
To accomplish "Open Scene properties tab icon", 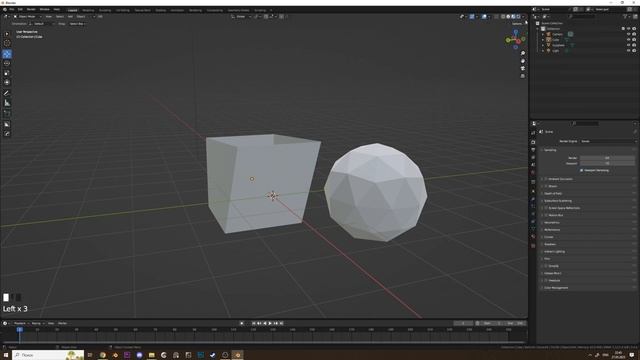I will pyautogui.click(x=533, y=164).
